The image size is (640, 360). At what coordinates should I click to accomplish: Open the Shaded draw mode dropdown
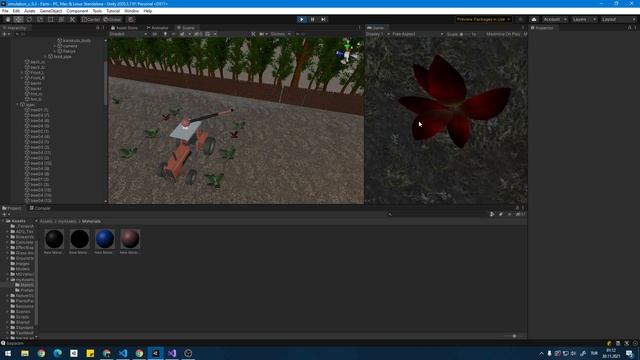coord(128,34)
